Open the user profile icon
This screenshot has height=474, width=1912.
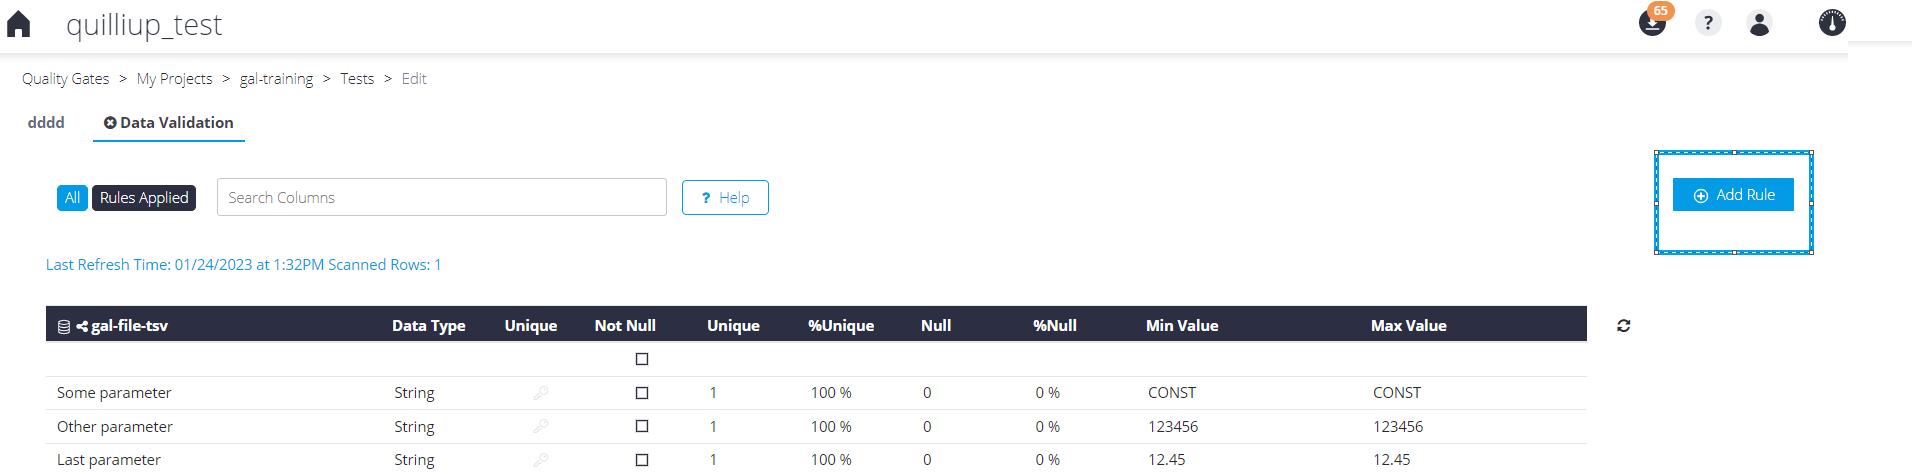[1760, 23]
